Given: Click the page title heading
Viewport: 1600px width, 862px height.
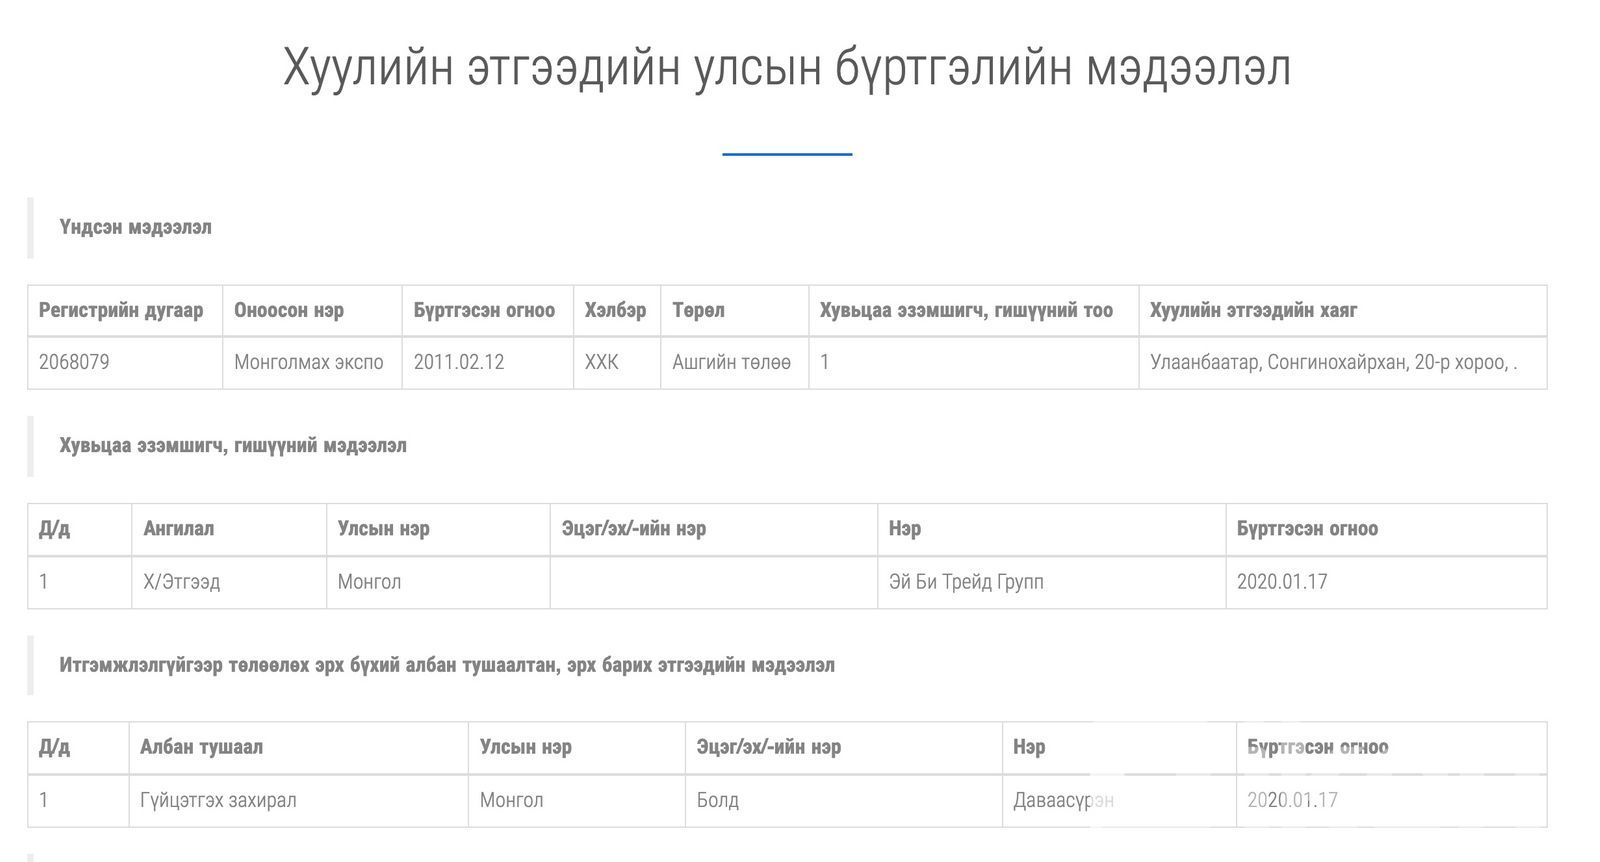Looking at the screenshot, I should coord(787,68).
